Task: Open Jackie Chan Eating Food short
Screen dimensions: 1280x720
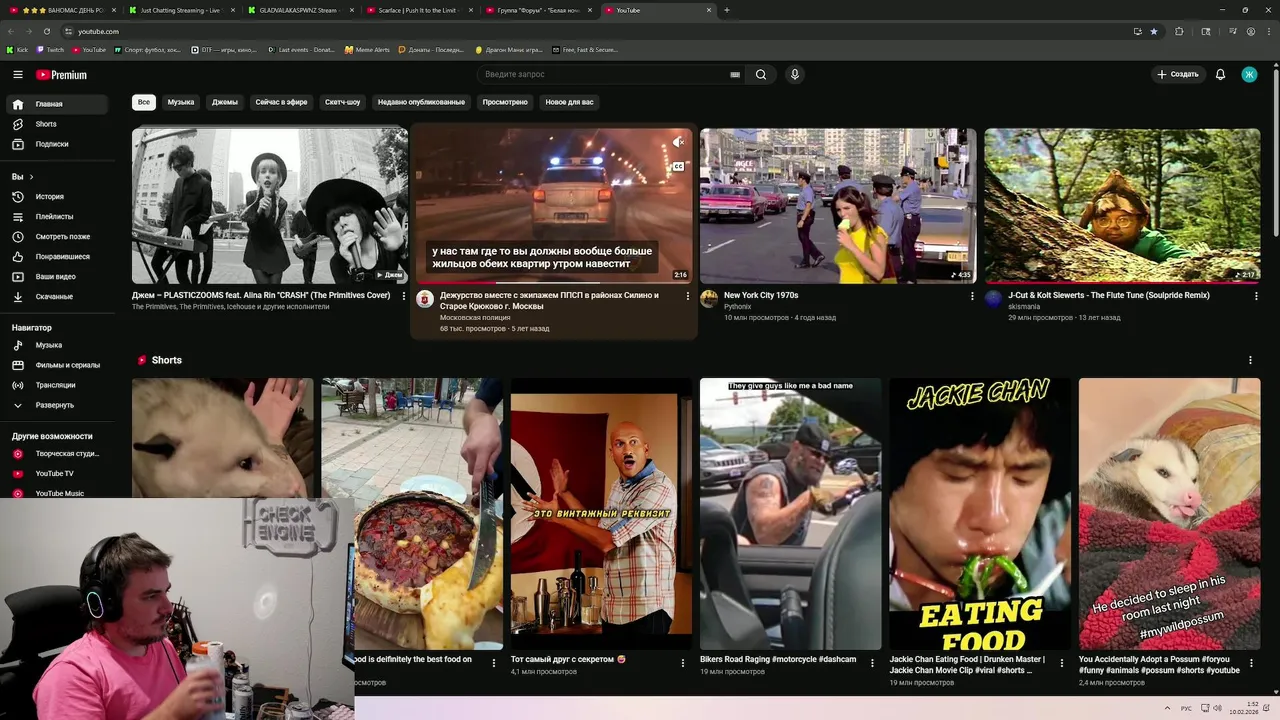Action: coord(980,514)
